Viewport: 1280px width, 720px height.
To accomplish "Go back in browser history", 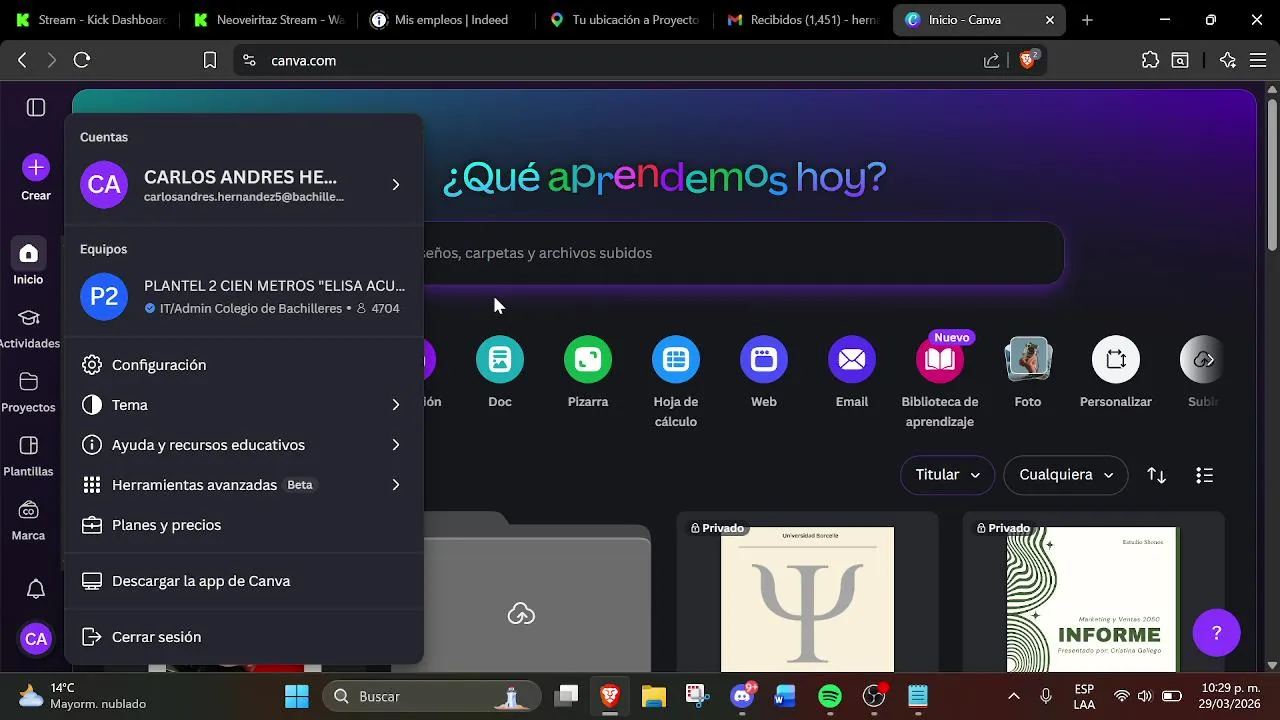I will click(x=22, y=60).
